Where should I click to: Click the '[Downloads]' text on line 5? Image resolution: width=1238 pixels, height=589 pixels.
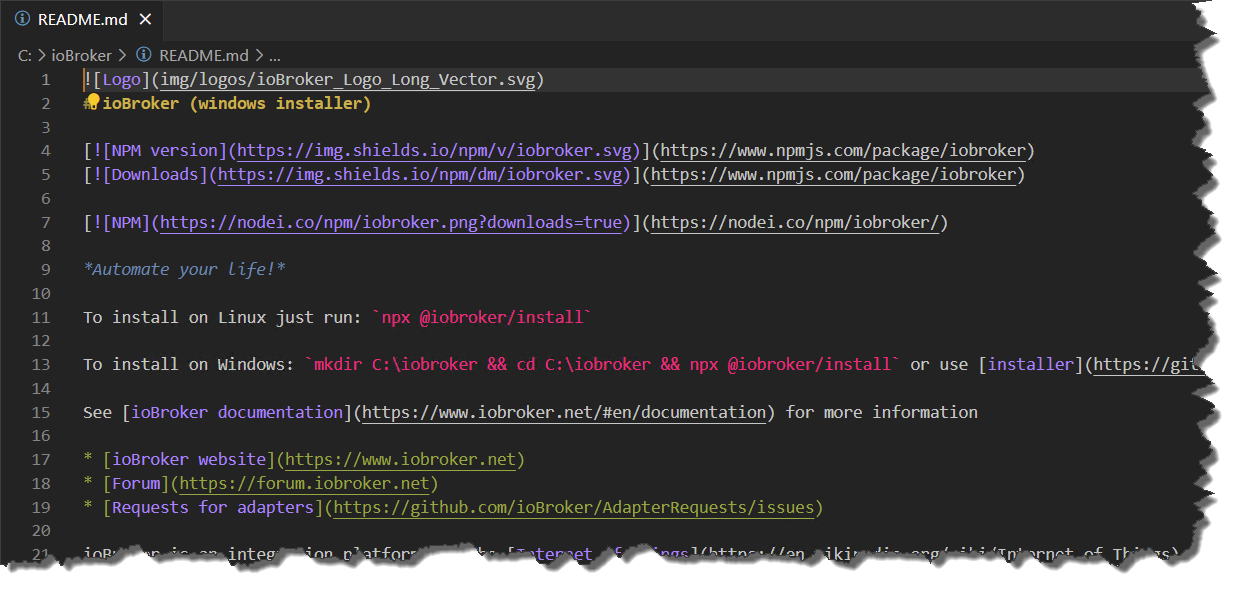155,175
